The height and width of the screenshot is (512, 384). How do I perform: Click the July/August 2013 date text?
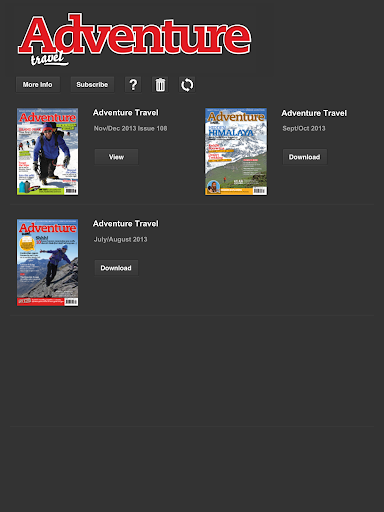click(120, 239)
